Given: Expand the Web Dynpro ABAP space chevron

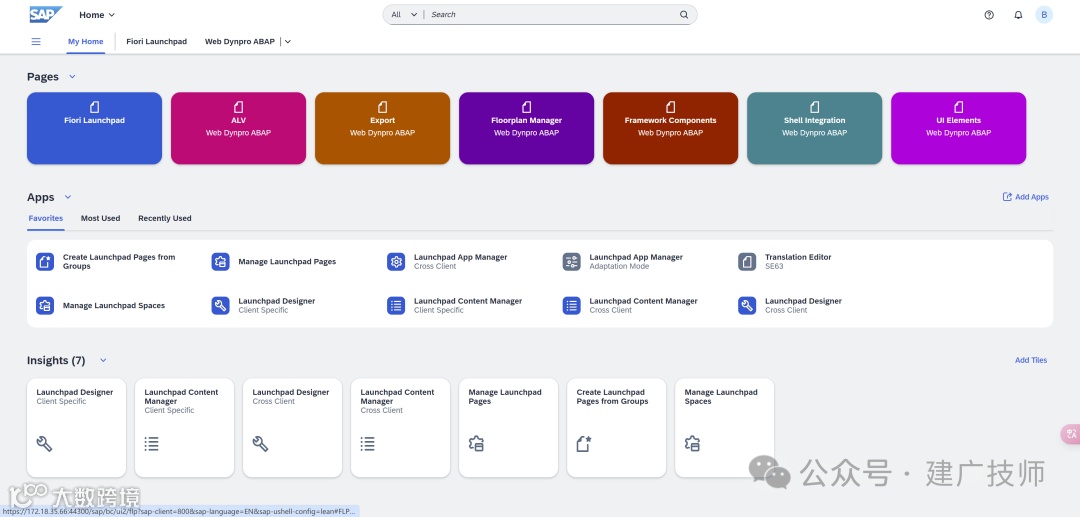Looking at the screenshot, I should (x=288, y=41).
